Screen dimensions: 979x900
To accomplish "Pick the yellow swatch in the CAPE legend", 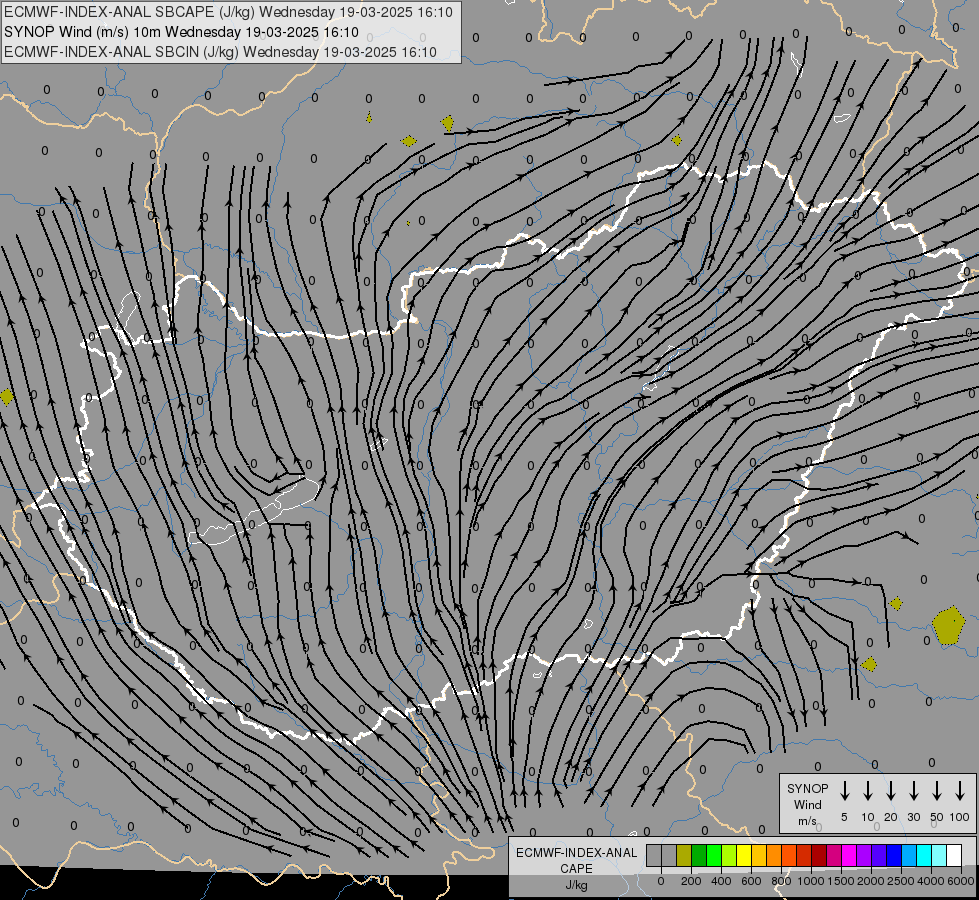I will 744,855.
